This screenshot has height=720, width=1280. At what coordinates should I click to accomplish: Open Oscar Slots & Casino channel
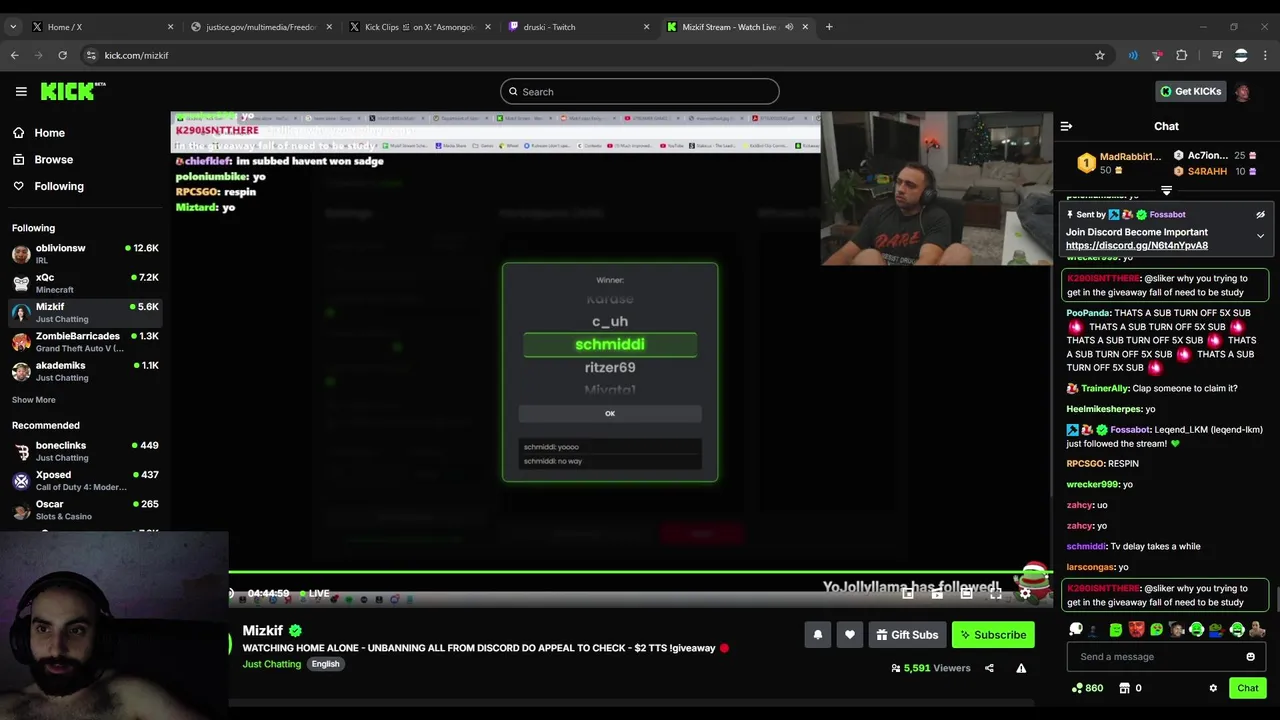click(85, 510)
